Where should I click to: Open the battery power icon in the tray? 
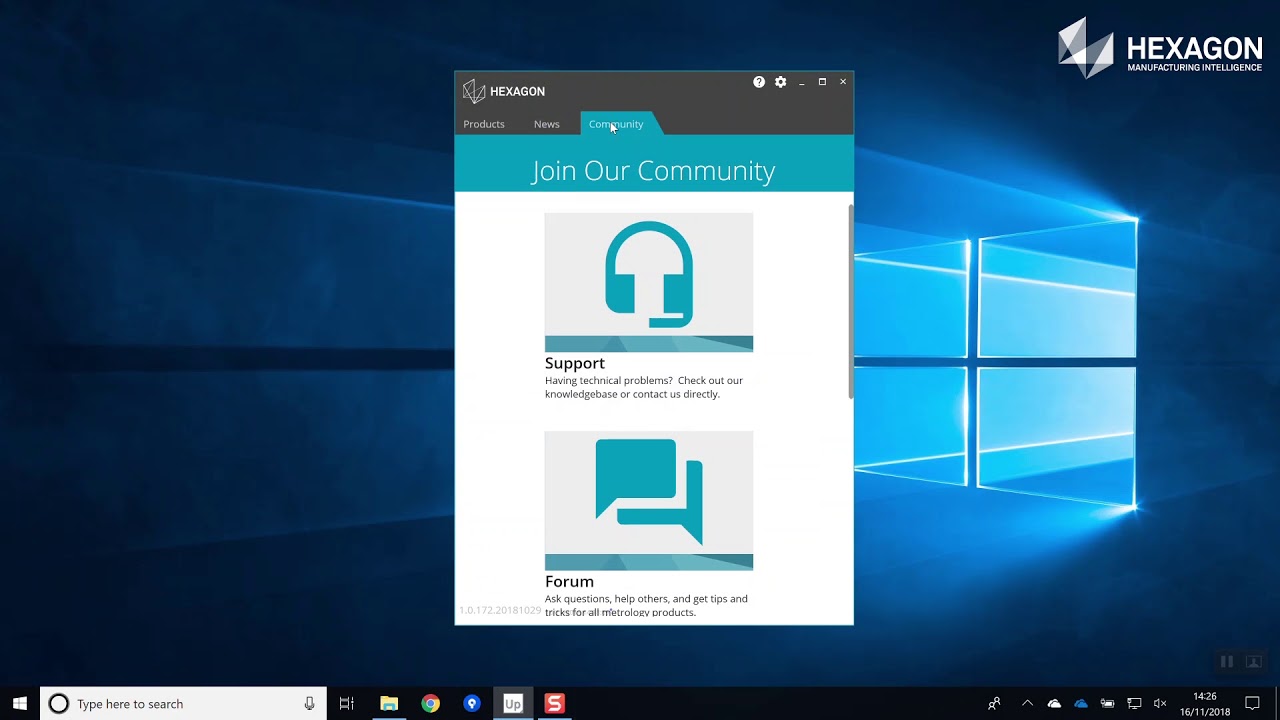(1107, 704)
